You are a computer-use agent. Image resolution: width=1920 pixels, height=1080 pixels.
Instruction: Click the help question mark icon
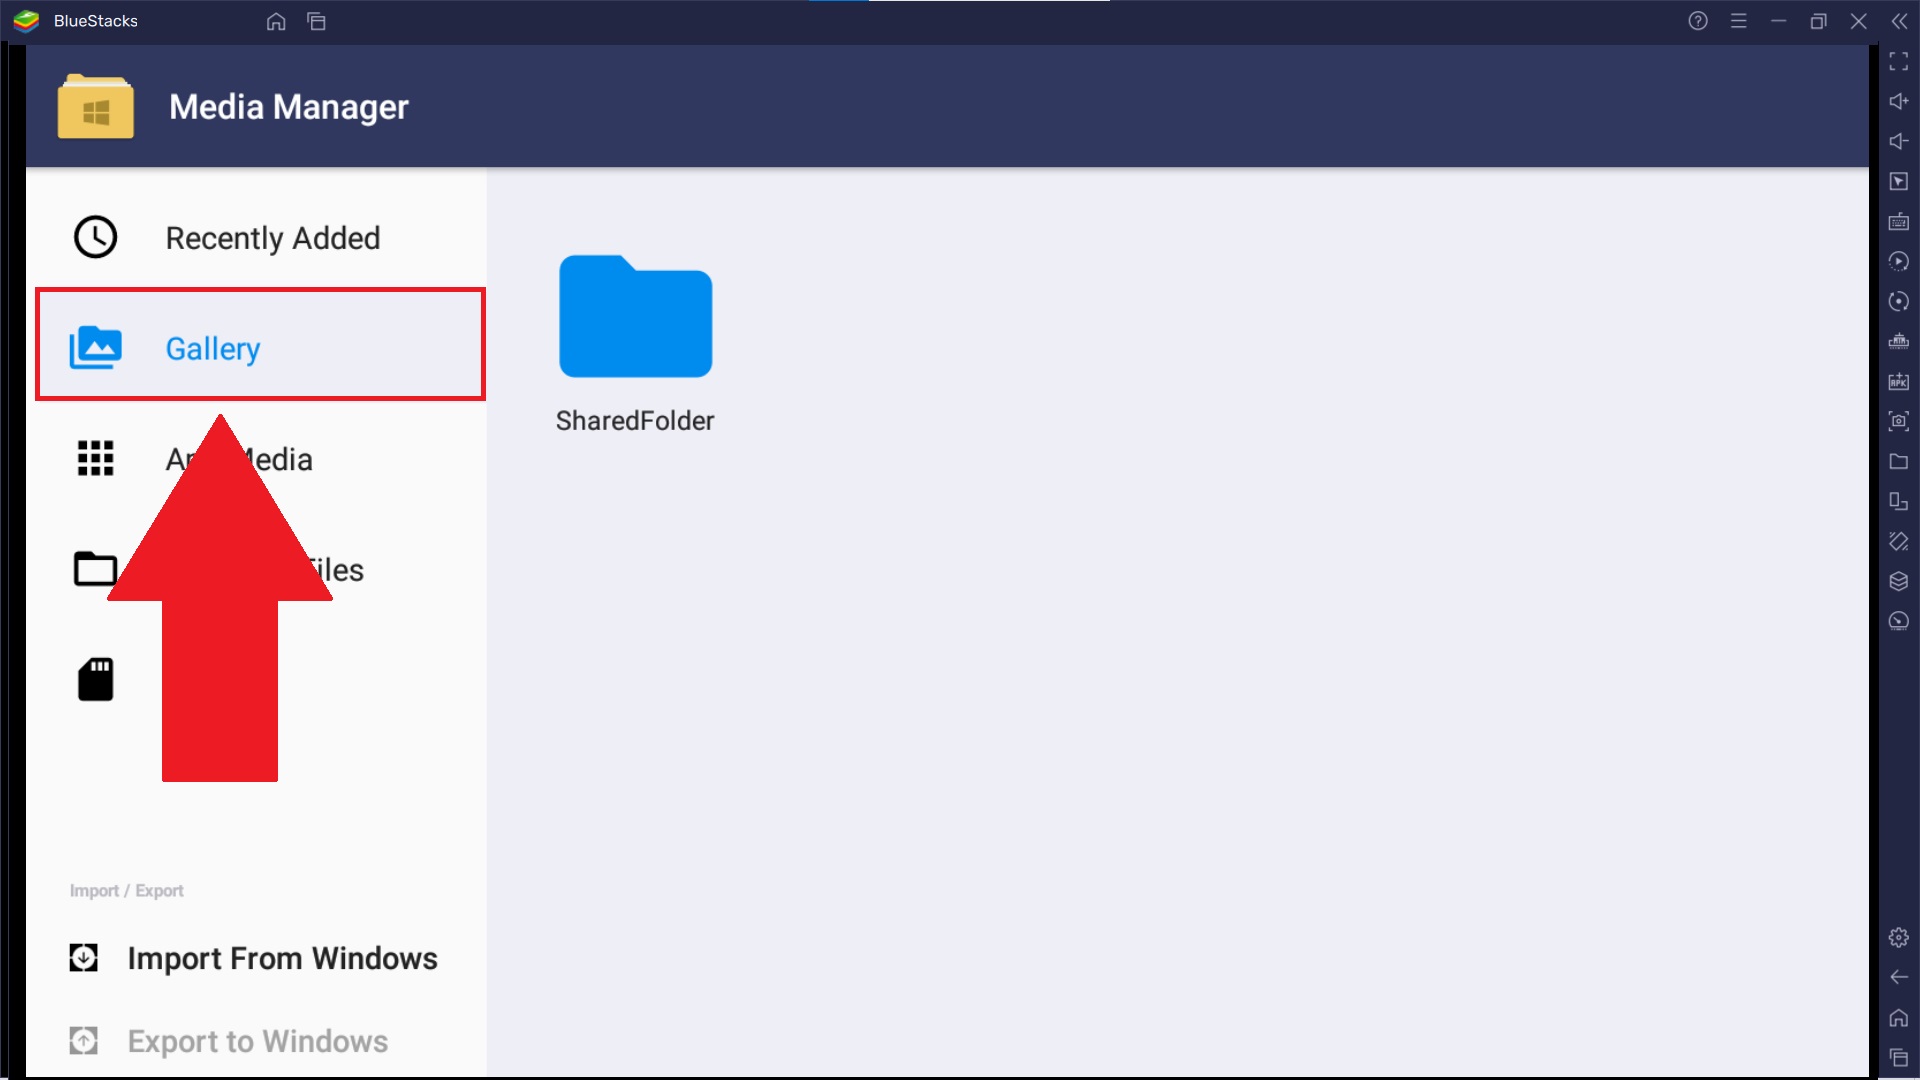1698,21
